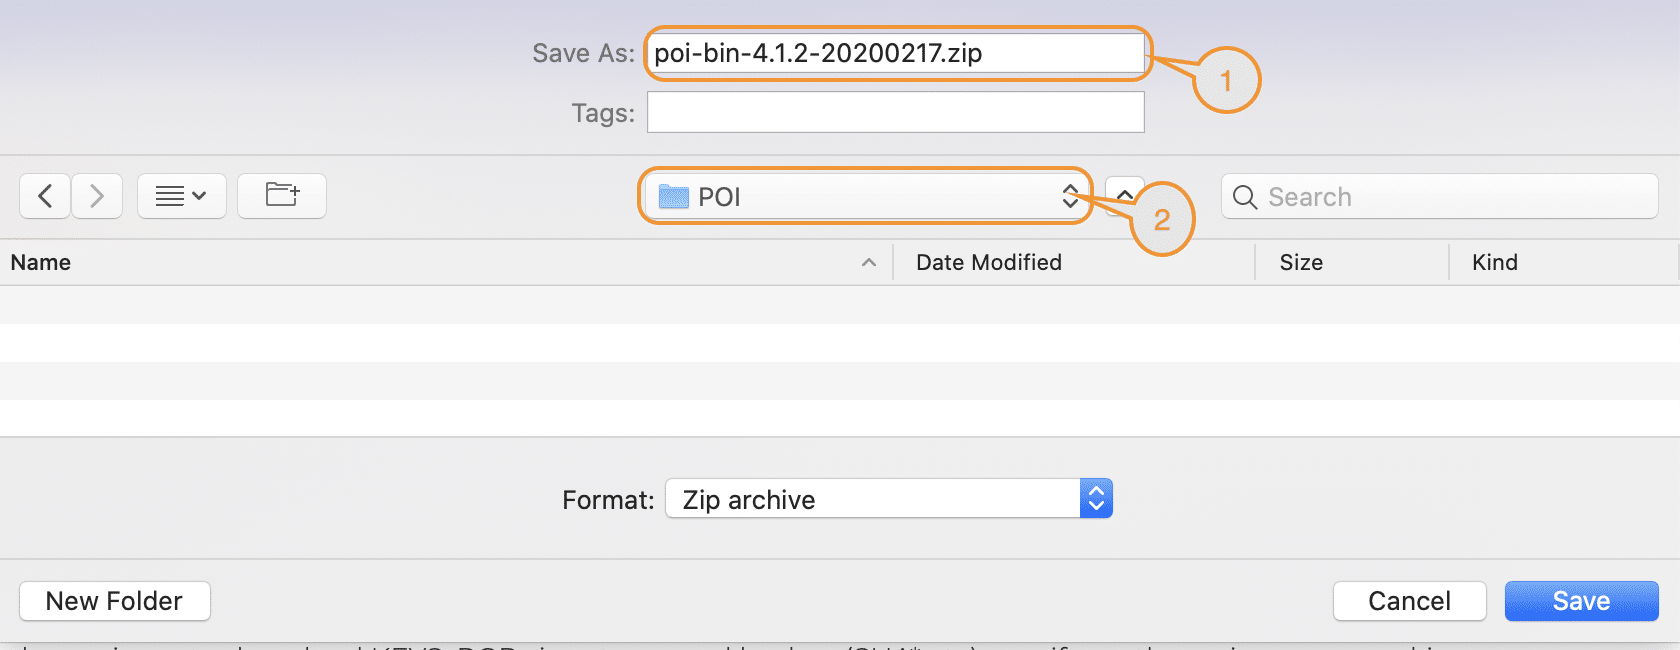Cancel the save dialog
This screenshot has height=650, width=1680.
pyautogui.click(x=1409, y=600)
